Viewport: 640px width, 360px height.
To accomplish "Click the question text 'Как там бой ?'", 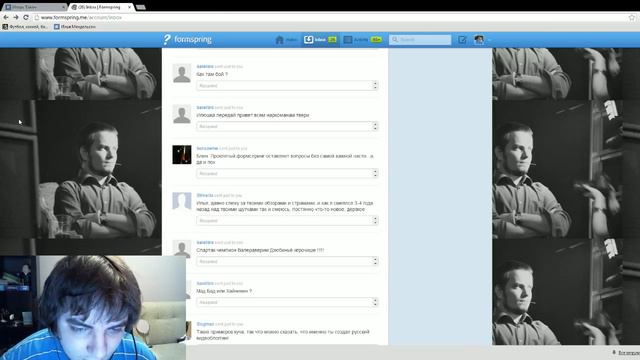I will click(212, 74).
